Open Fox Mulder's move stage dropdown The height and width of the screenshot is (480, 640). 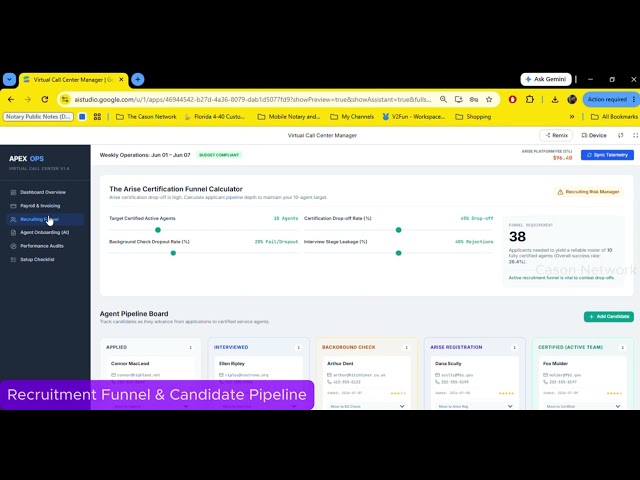click(582, 406)
